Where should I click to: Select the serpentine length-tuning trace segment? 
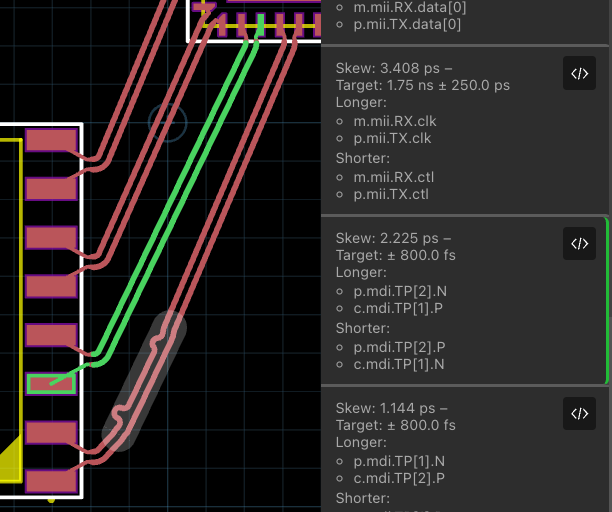147,381
